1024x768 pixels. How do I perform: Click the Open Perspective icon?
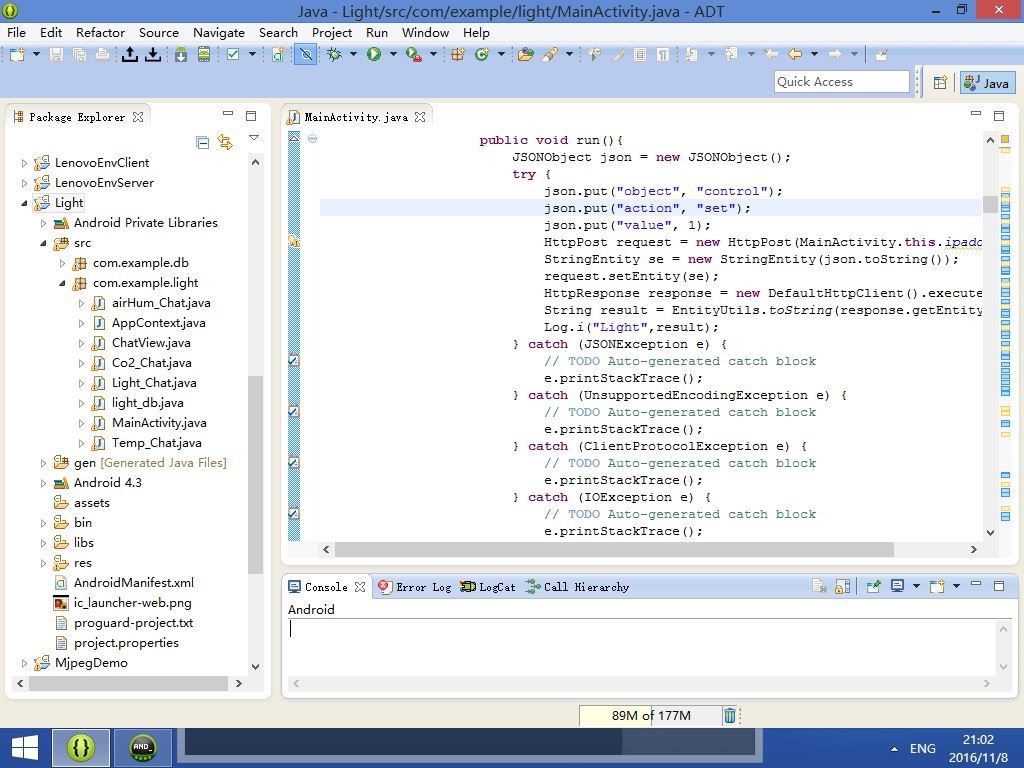(940, 83)
